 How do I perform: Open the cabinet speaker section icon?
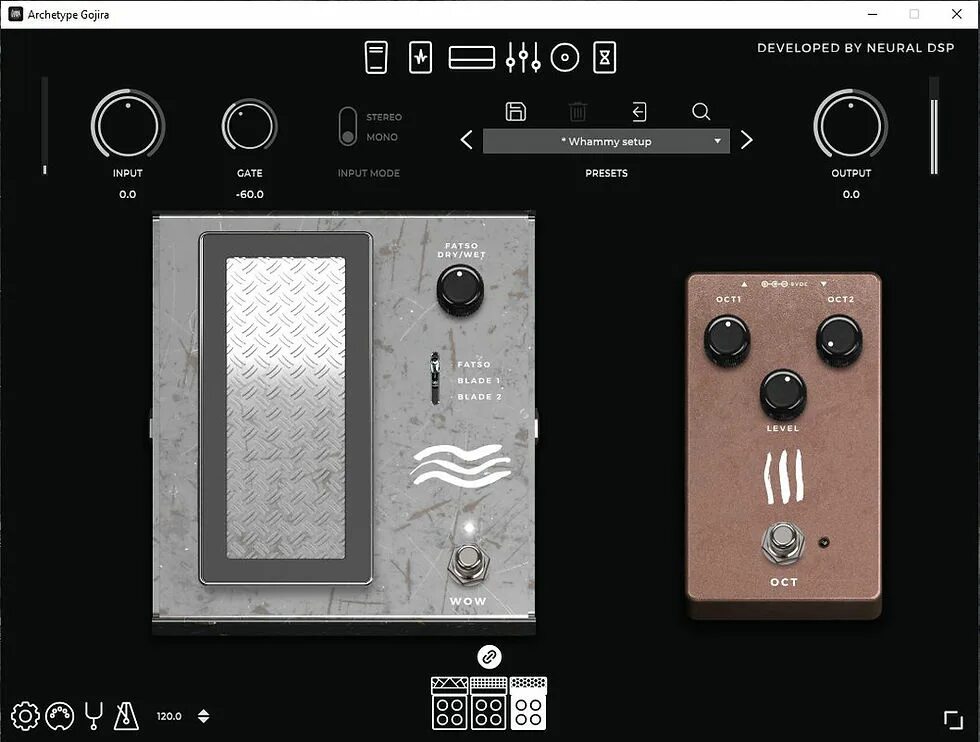tap(565, 58)
